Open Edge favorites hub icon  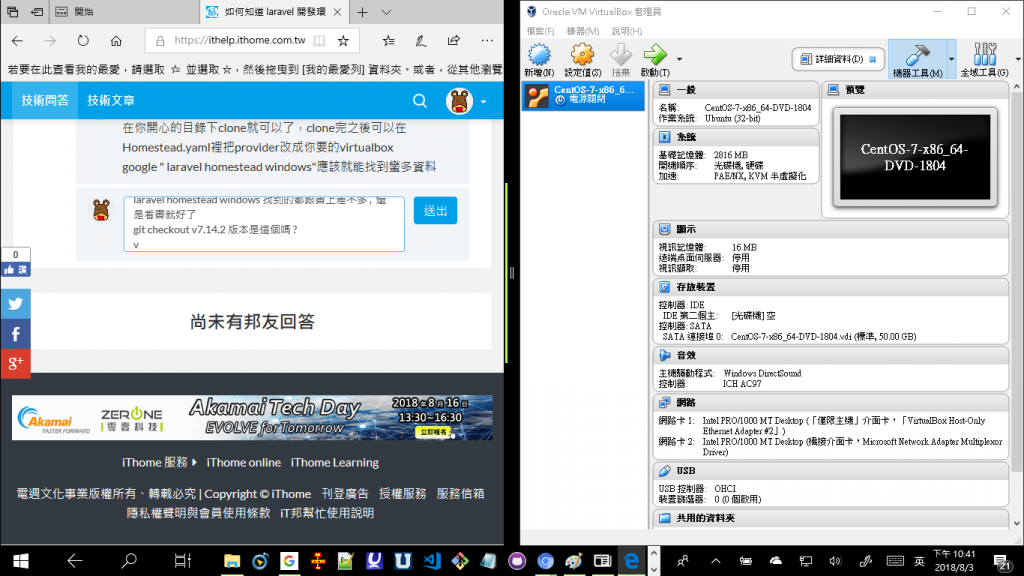(389, 40)
